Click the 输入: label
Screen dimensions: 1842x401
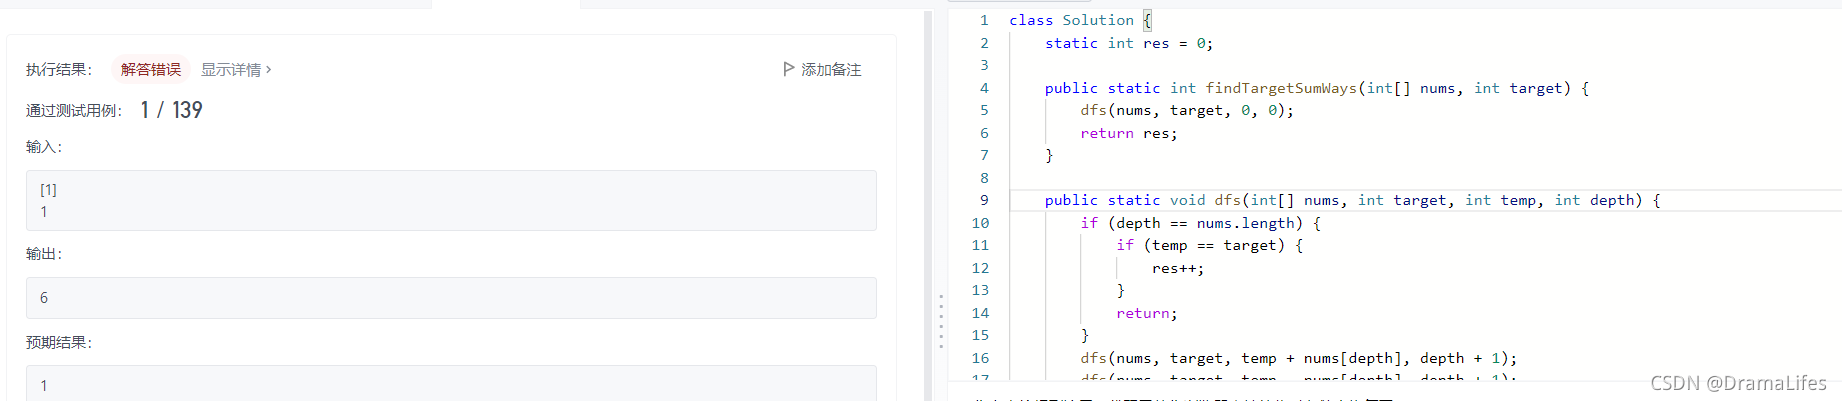(x=44, y=146)
